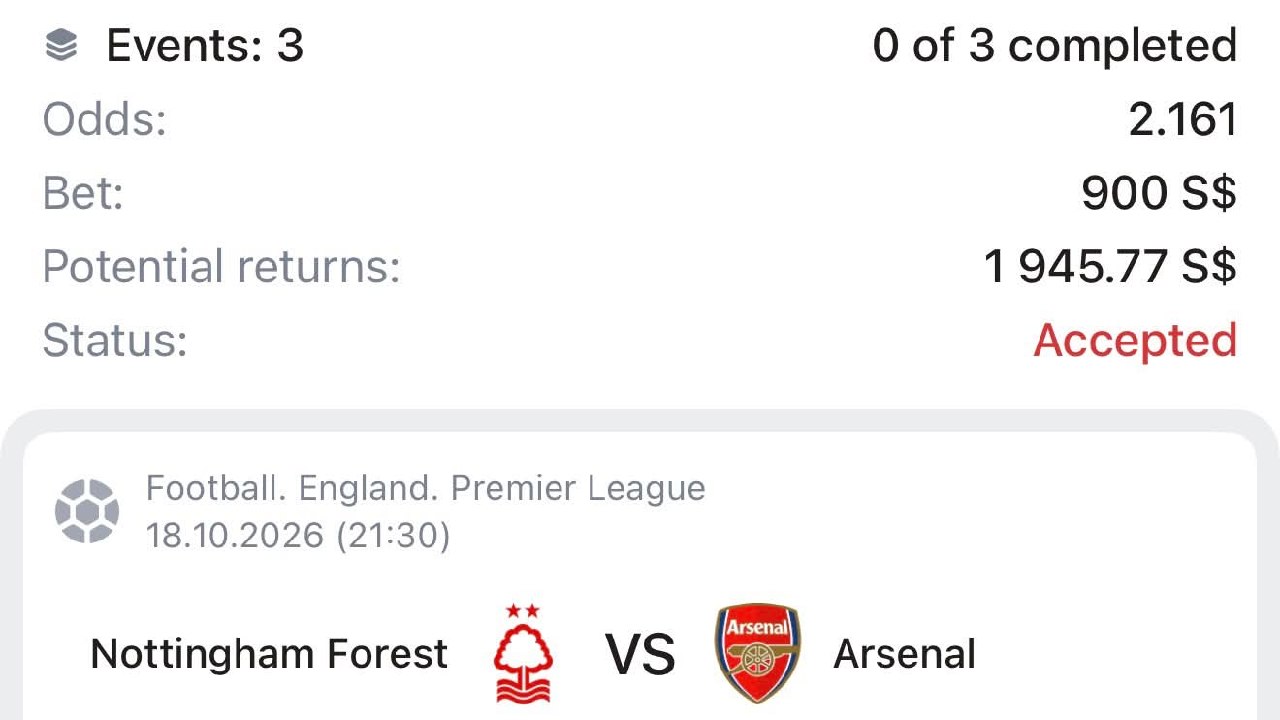The height and width of the screenshot is (720, 1280).
Task: Click the Bet label
Action: pos(83,193)
